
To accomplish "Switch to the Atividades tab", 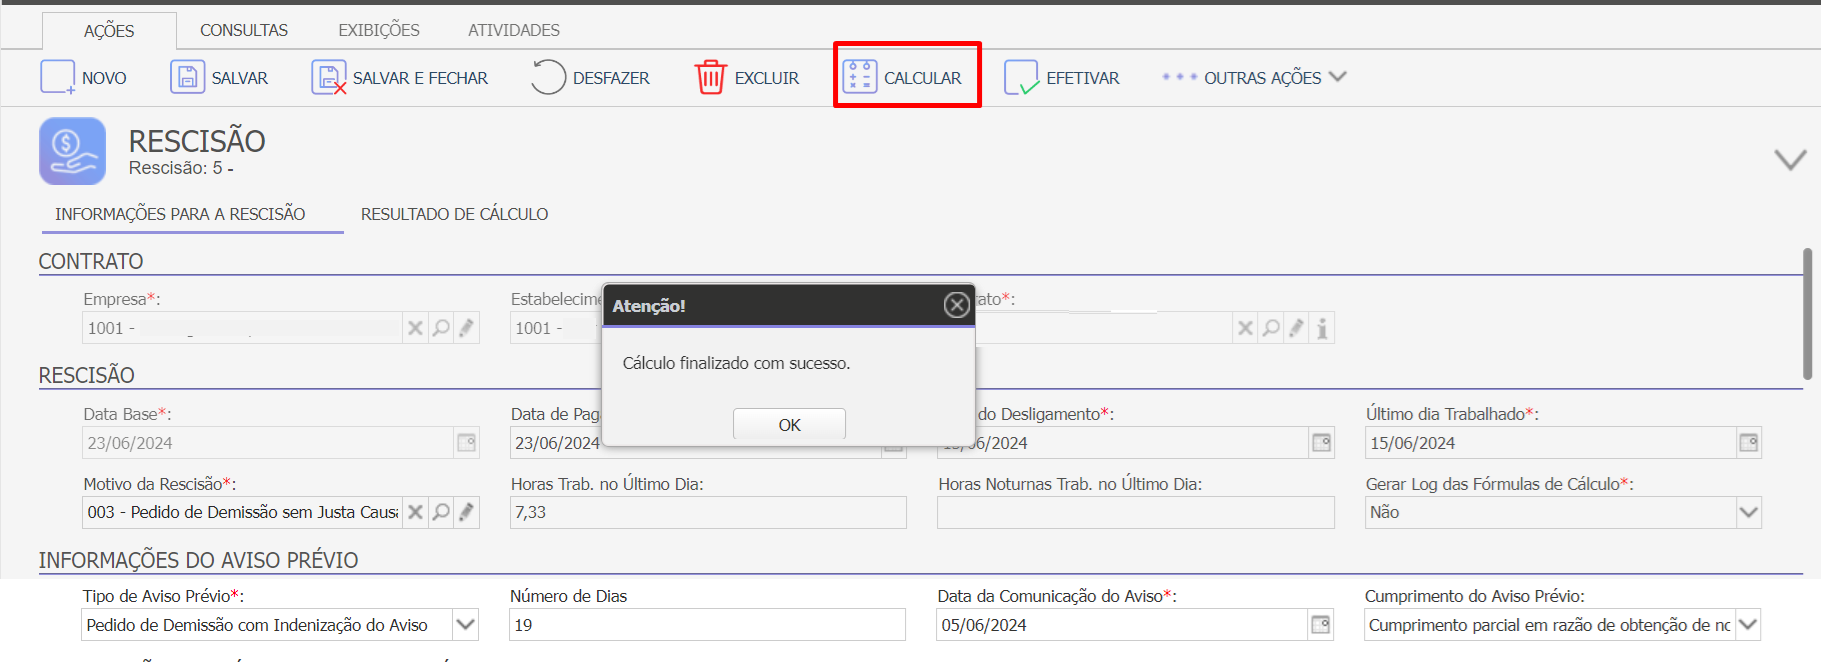I will coord(514,30).
